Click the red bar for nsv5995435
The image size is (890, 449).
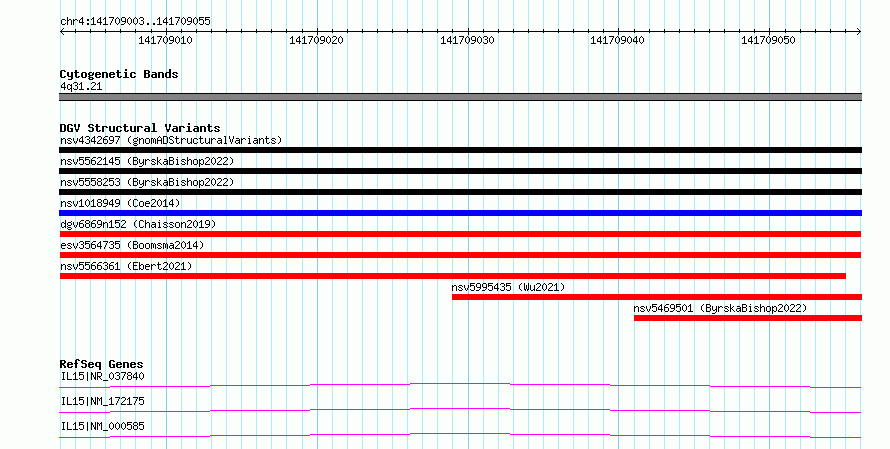point(657,297)
